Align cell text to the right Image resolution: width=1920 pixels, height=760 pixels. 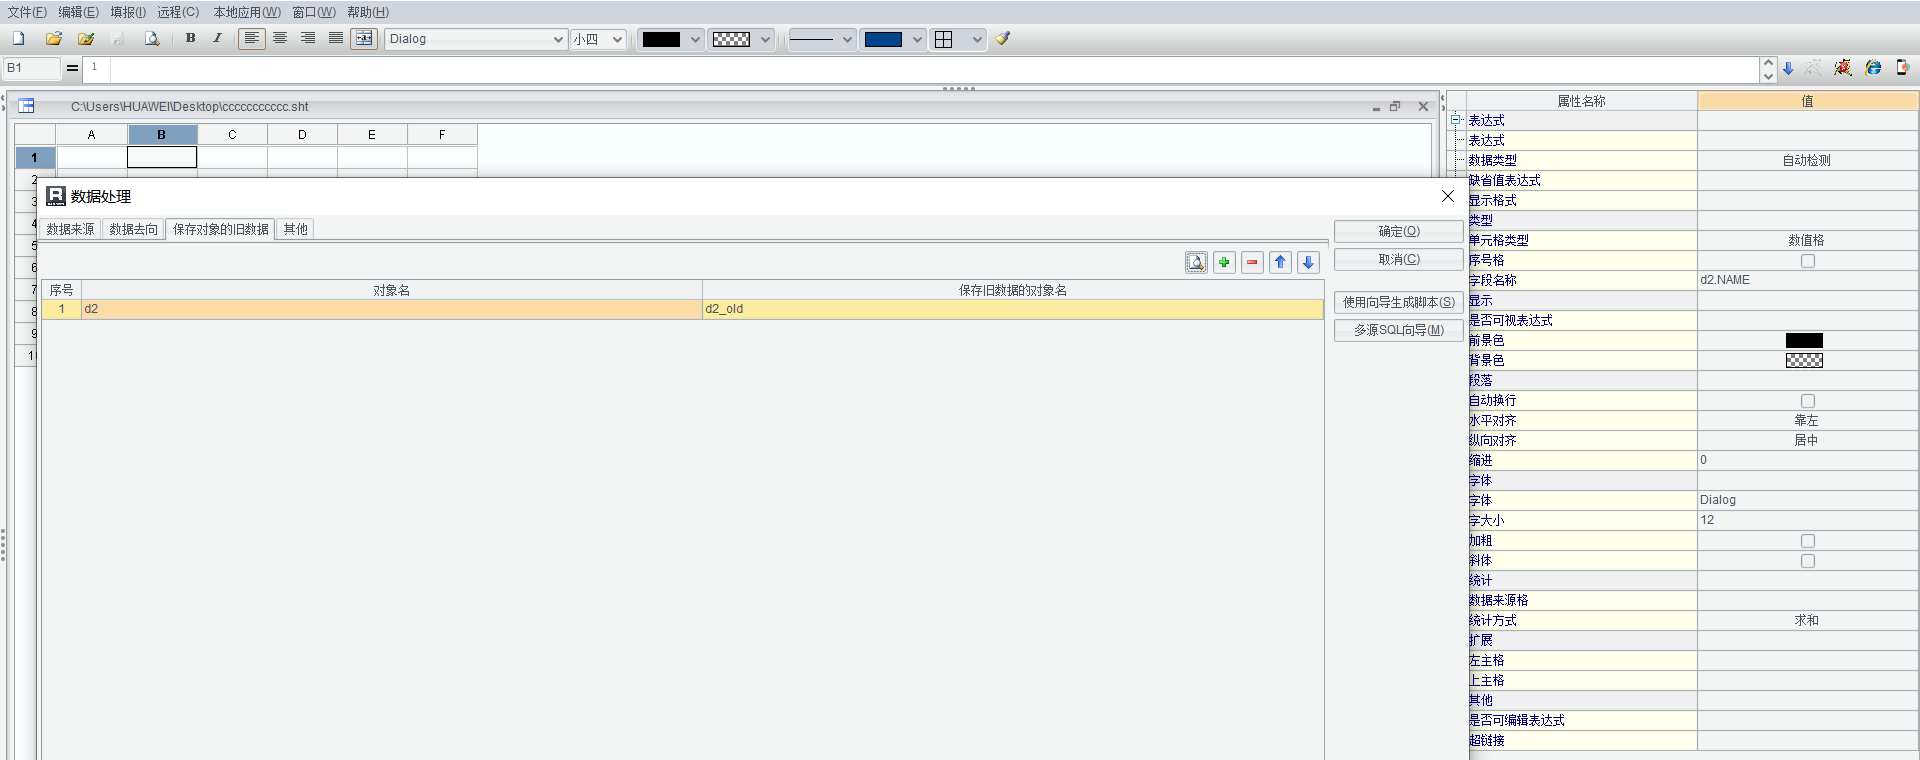click(308, 39)
